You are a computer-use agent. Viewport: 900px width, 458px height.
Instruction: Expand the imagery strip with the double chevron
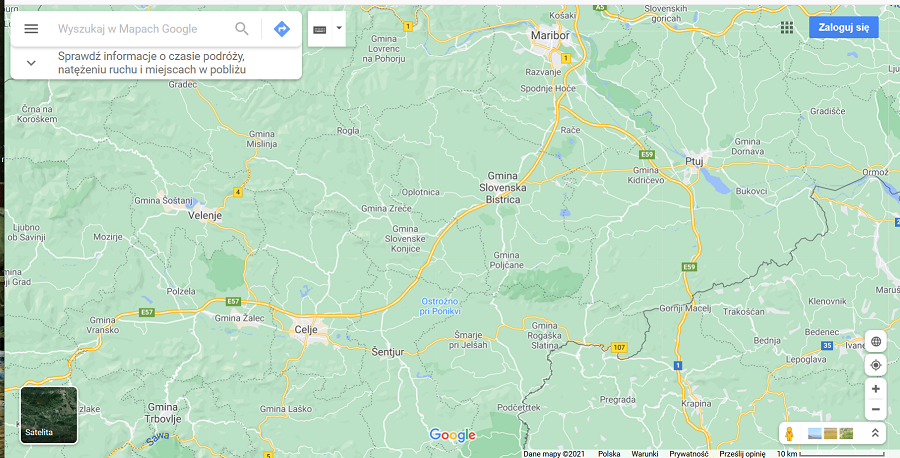click(875, 433)
